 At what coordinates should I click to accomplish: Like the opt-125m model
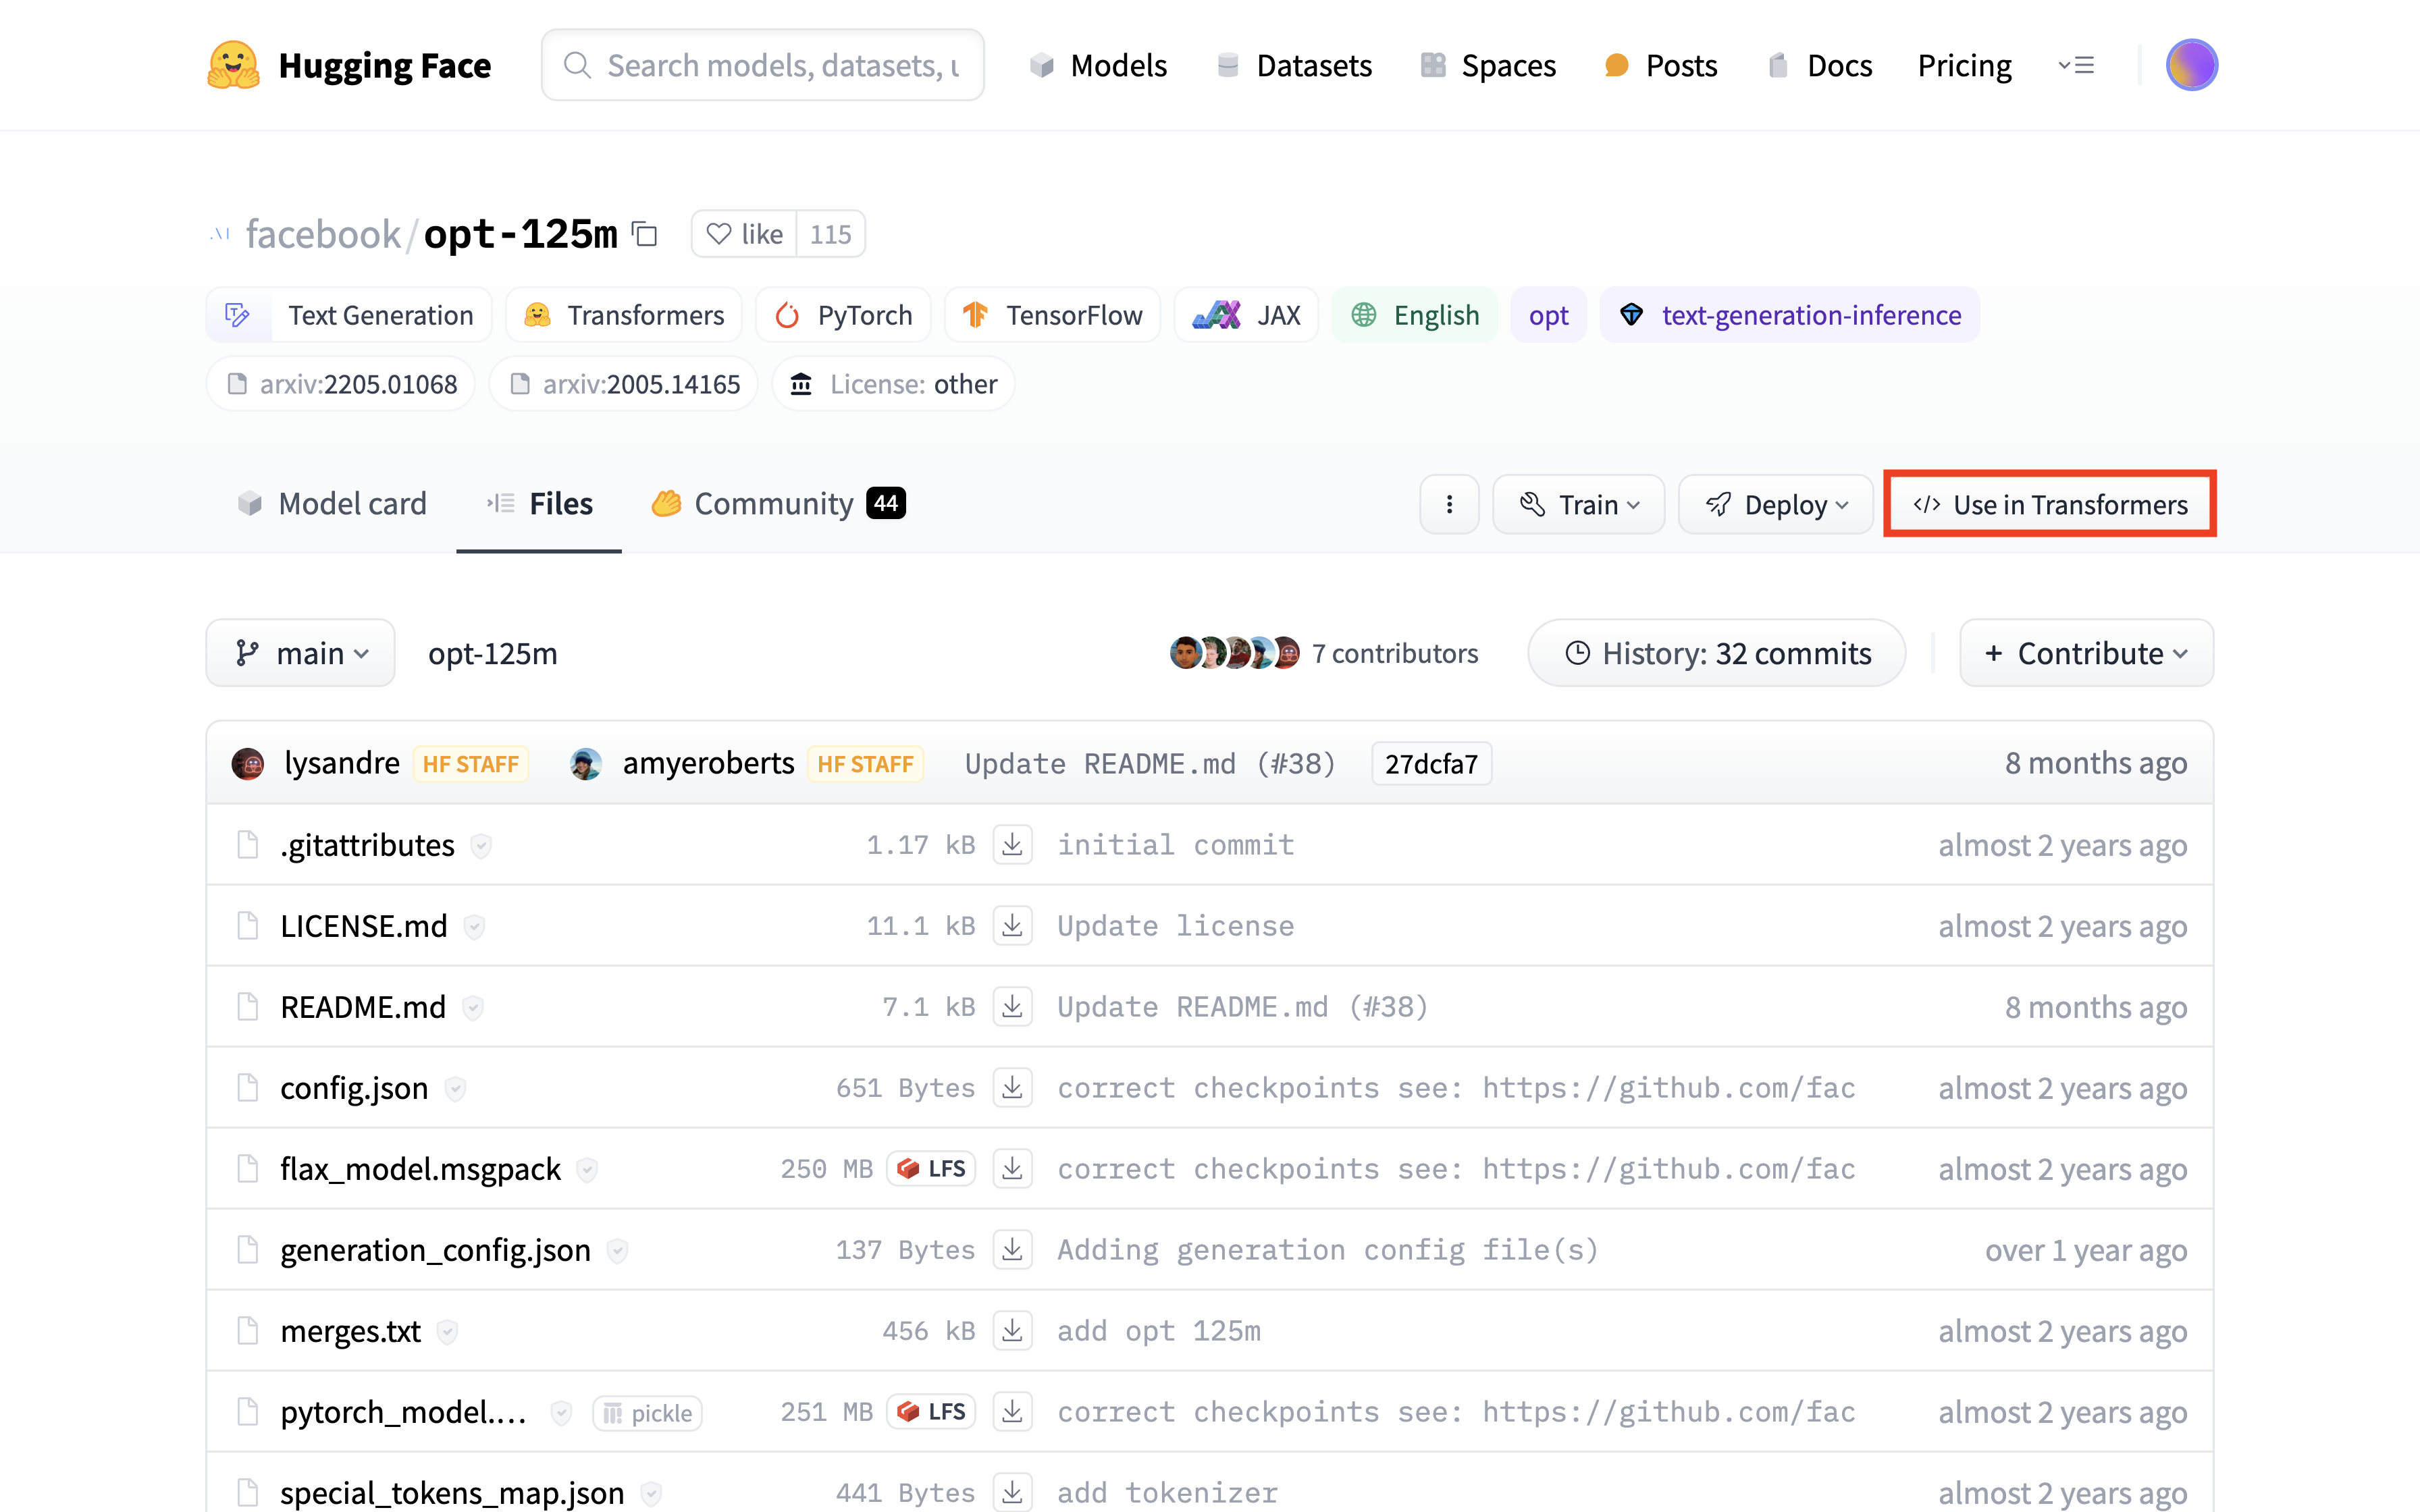click(744, 234)
